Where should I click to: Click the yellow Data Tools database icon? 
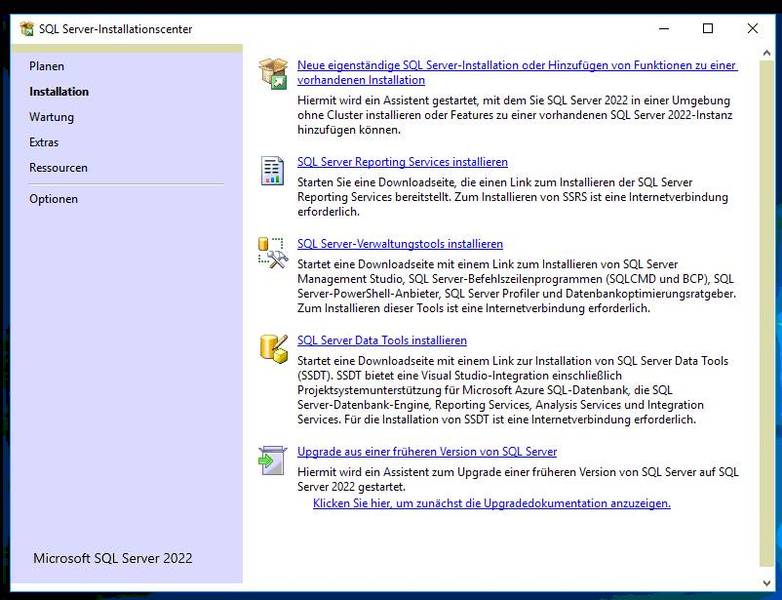[x=272, y=347]
